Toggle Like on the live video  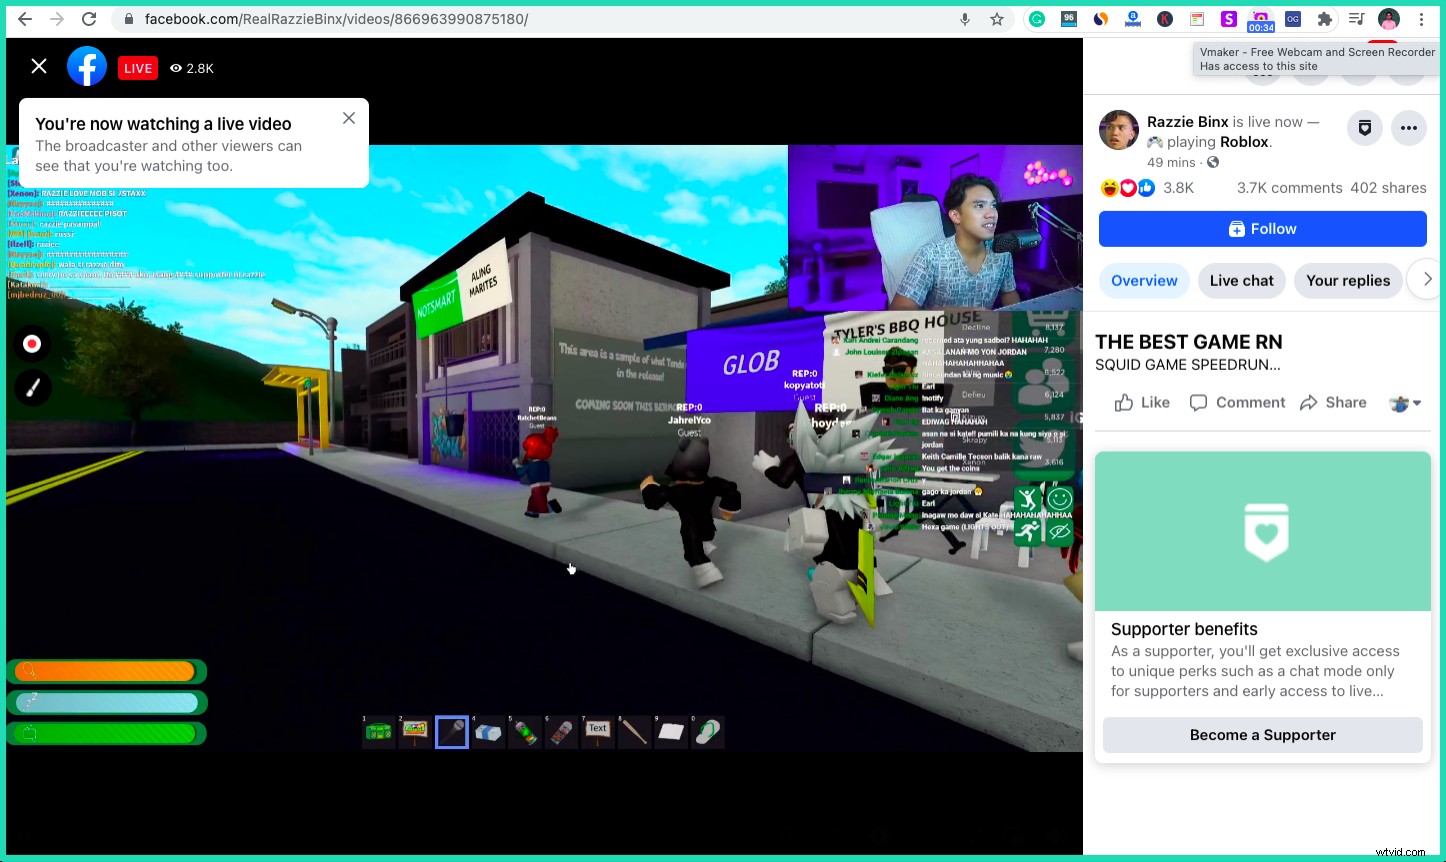pos(1142,402)
